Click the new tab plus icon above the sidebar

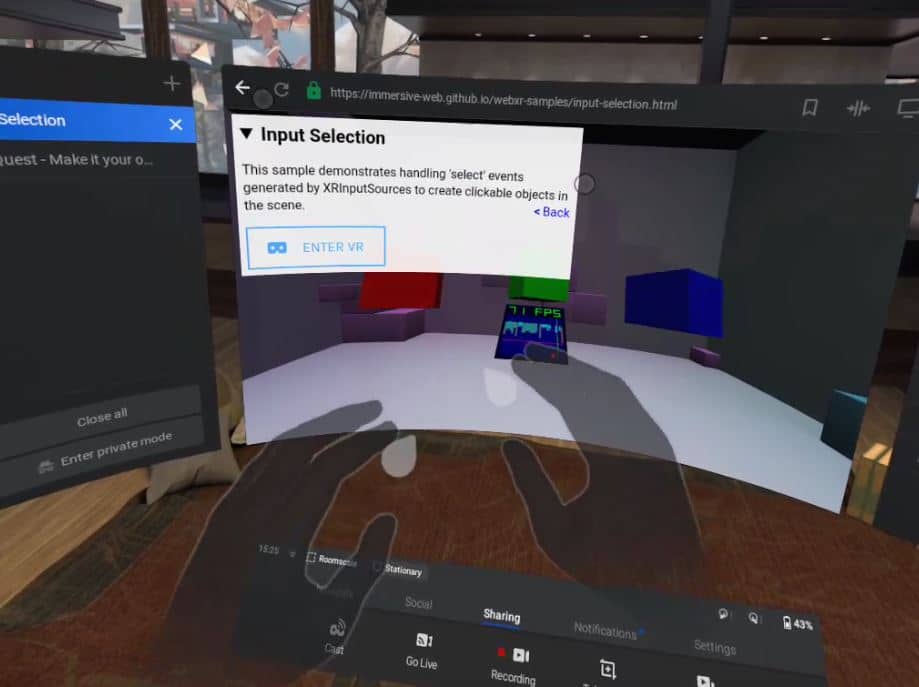pos(170,83)
